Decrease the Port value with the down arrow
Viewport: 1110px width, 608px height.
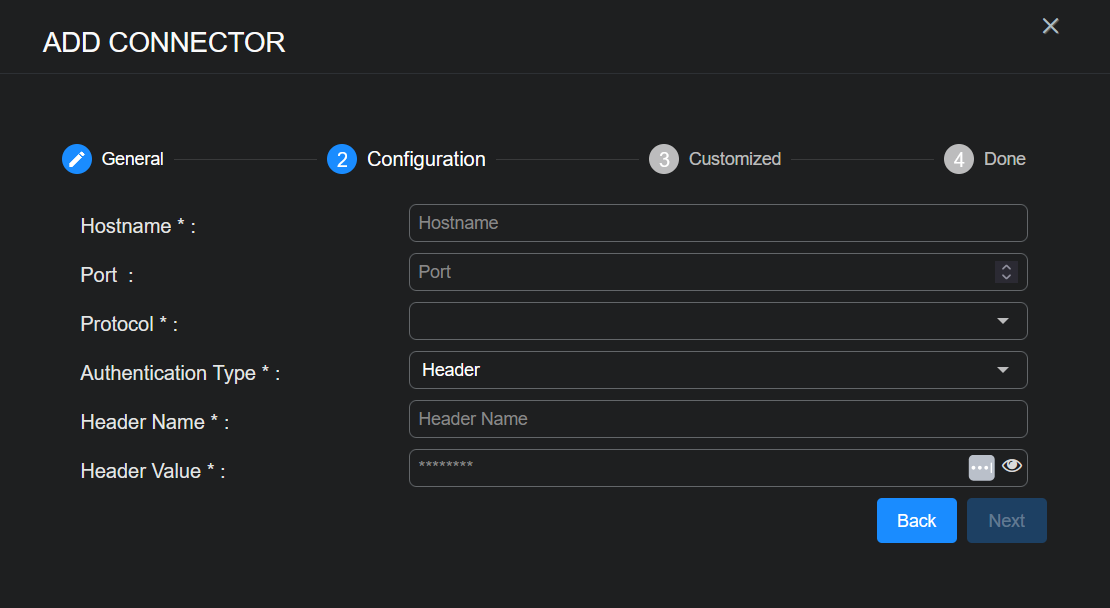point(1006,277)
